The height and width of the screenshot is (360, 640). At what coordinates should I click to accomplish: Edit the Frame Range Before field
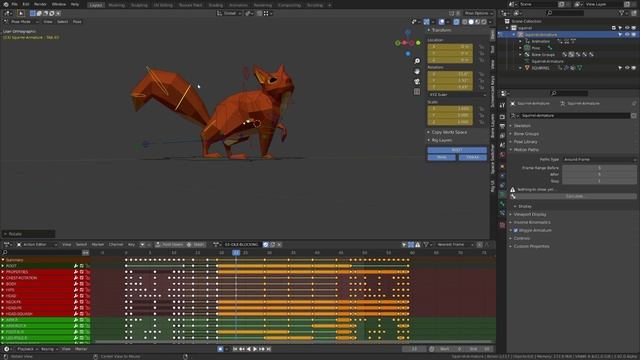pos(599,168)
